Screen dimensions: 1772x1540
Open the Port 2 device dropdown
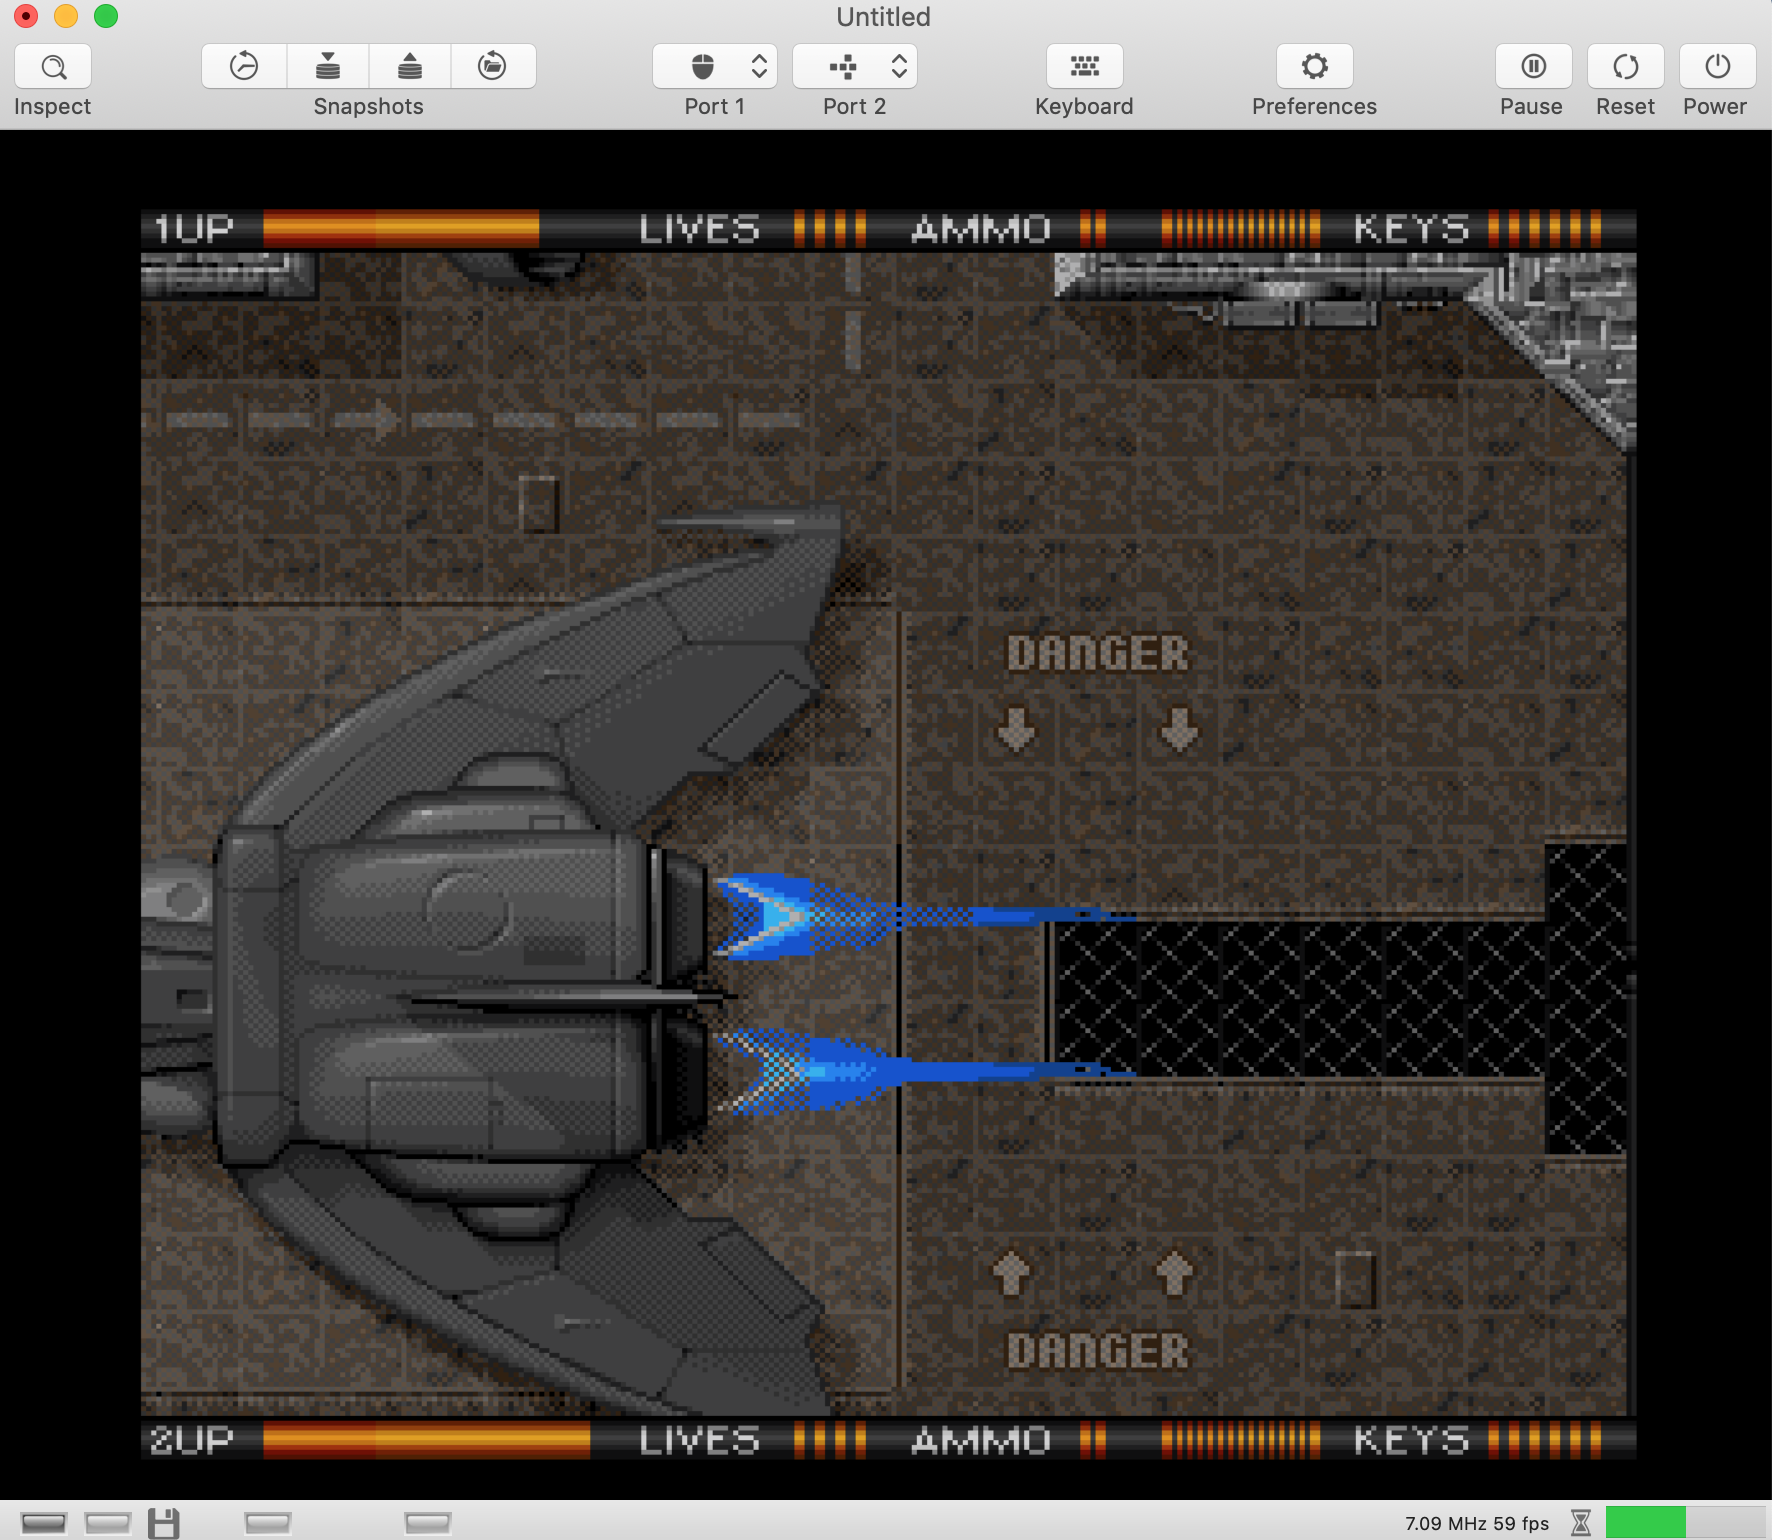855,67
